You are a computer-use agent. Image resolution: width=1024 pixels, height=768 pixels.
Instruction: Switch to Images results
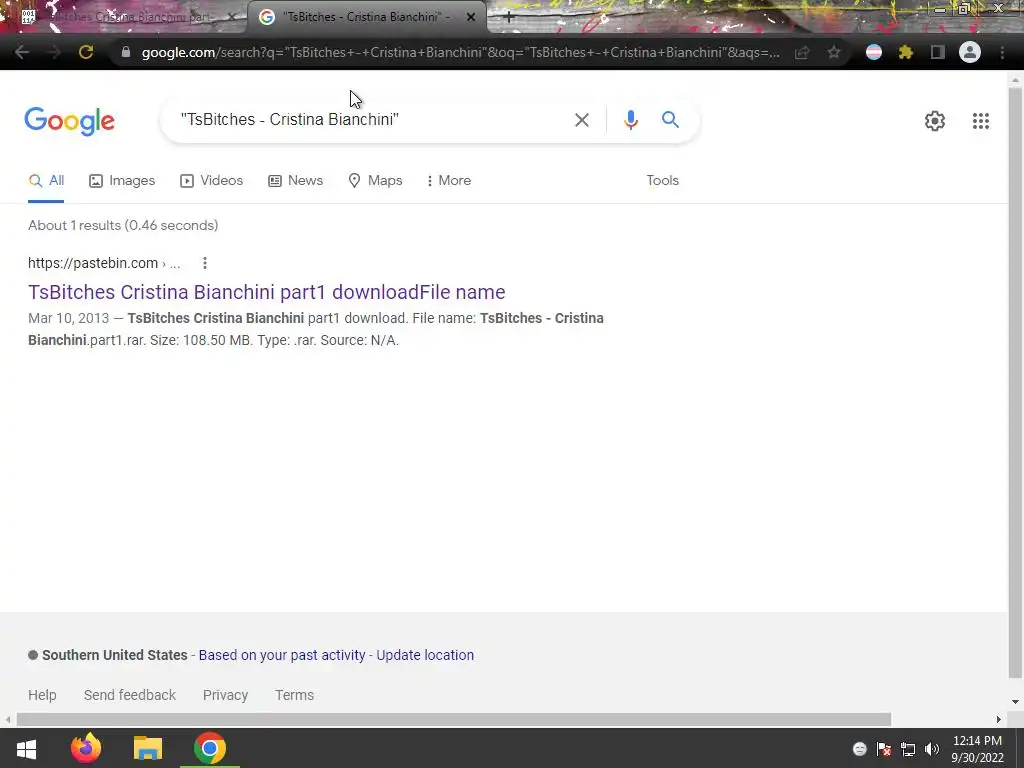pos(122,181)
